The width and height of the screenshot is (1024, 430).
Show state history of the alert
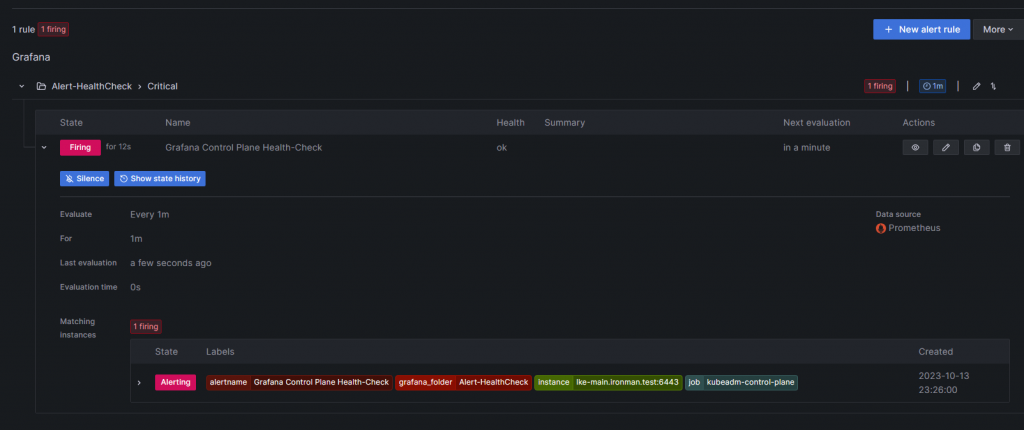[160, 178]
